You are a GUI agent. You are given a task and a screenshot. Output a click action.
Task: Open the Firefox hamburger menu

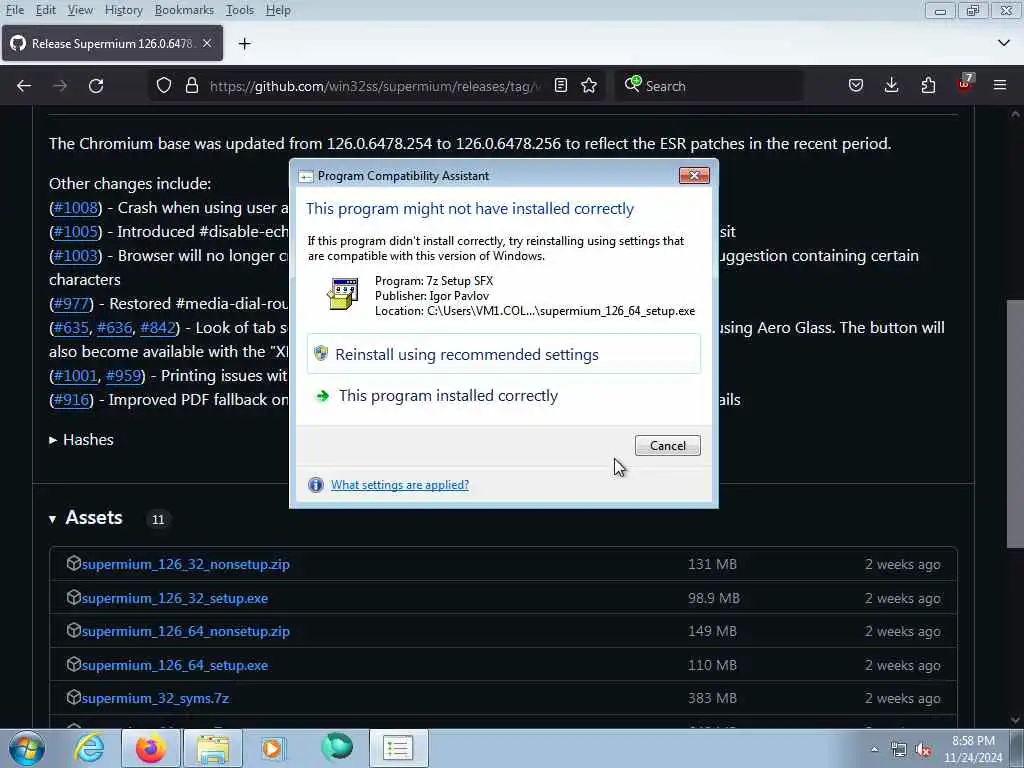click(1000, 86)
